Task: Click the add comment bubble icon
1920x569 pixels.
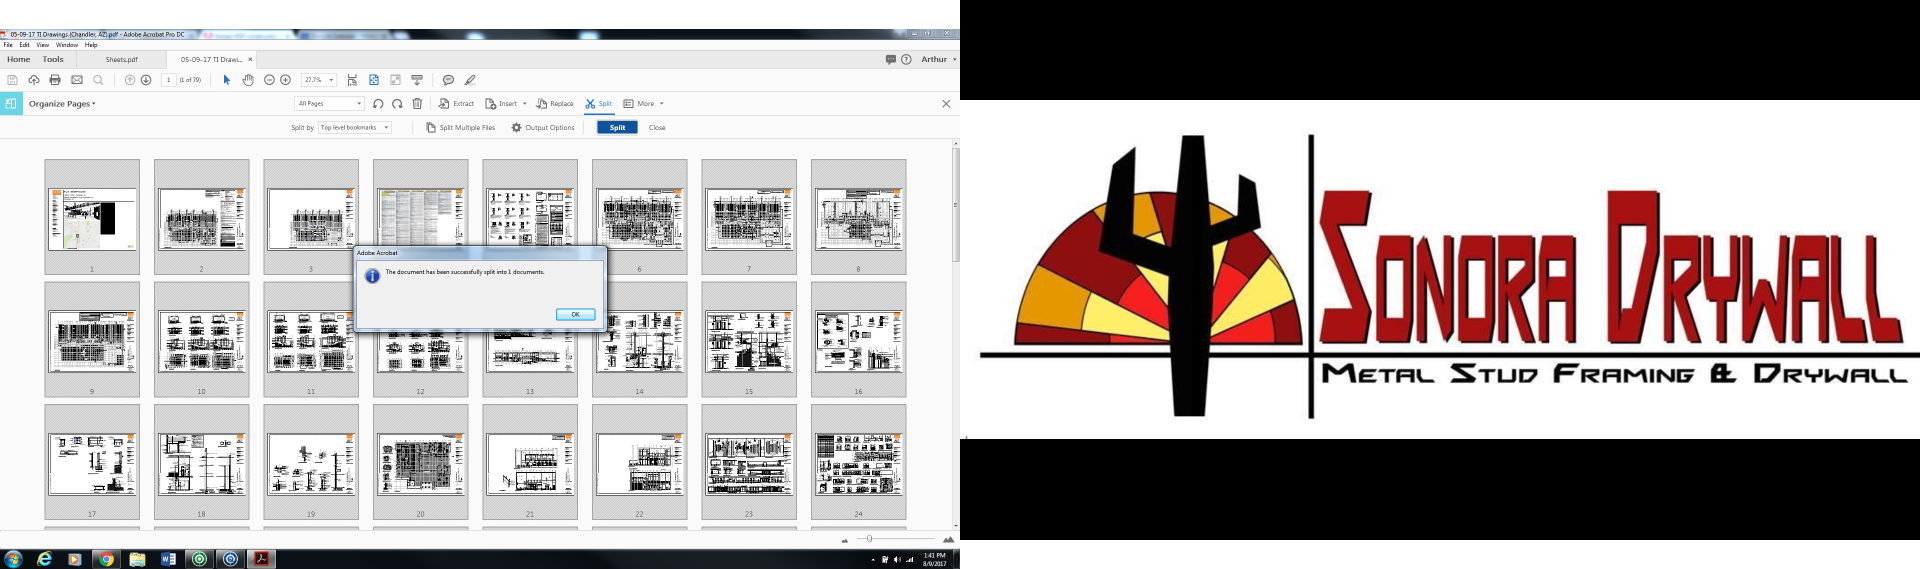Action: click(448, 80)
